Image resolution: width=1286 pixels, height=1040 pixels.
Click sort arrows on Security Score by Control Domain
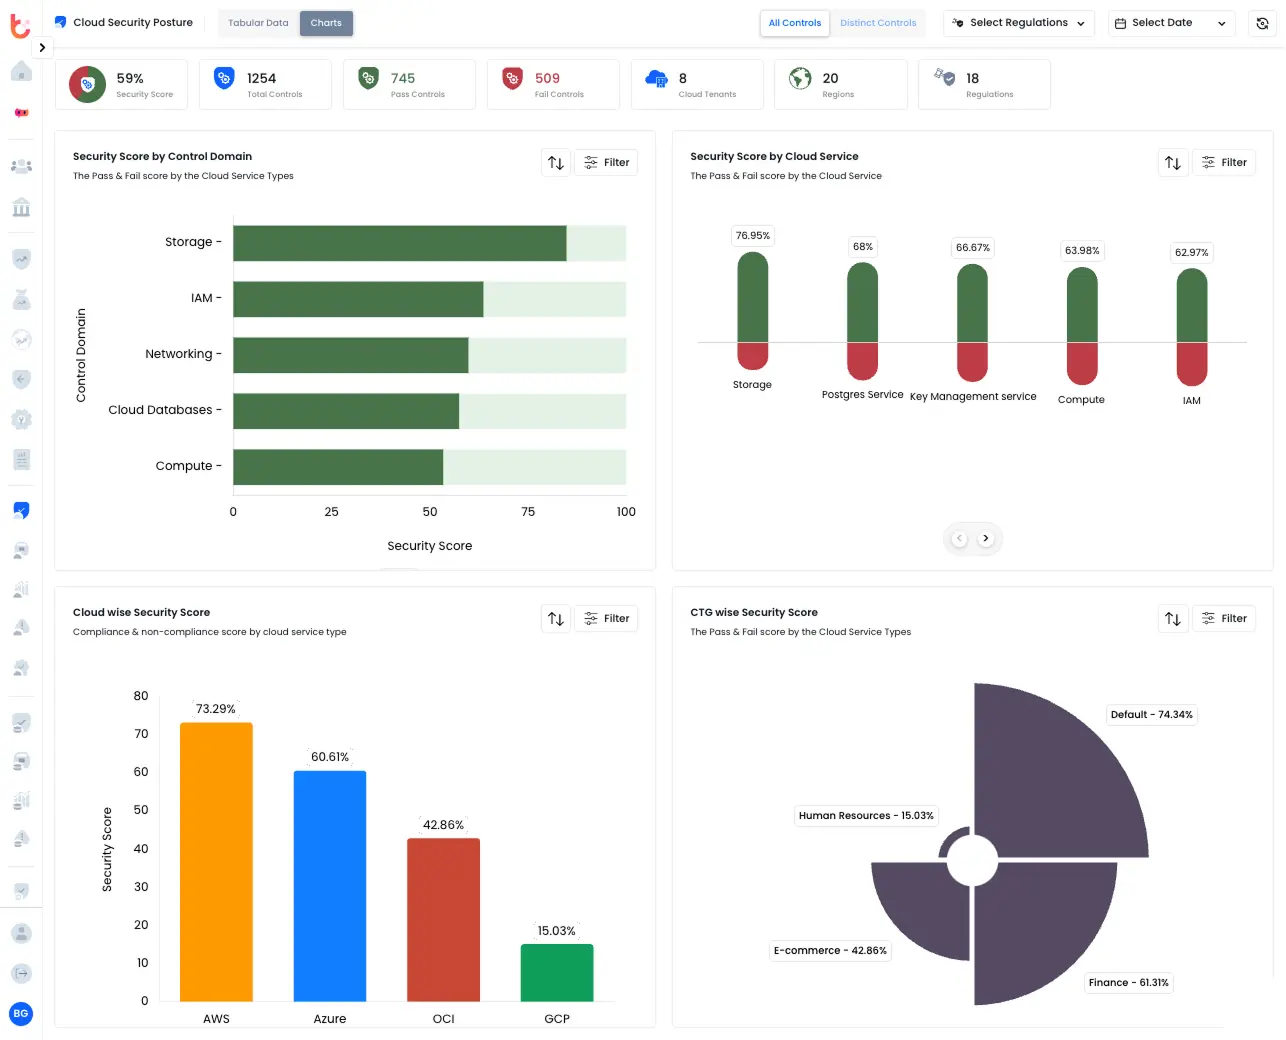pyautogui.click(x=556, y=162)
